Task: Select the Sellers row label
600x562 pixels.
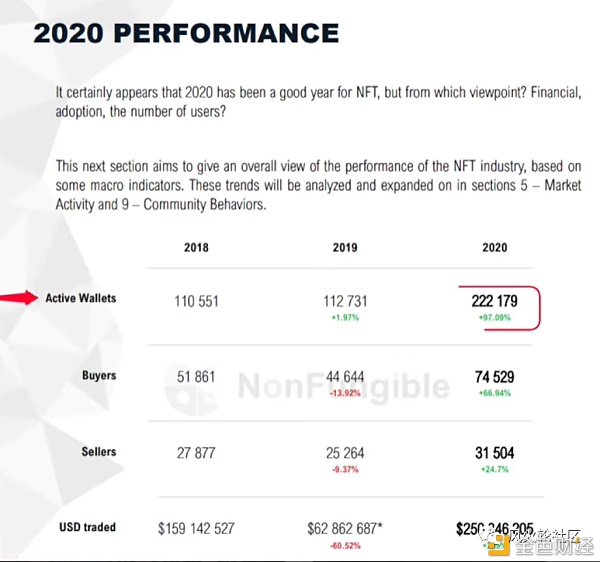Action: click(99, 452)
